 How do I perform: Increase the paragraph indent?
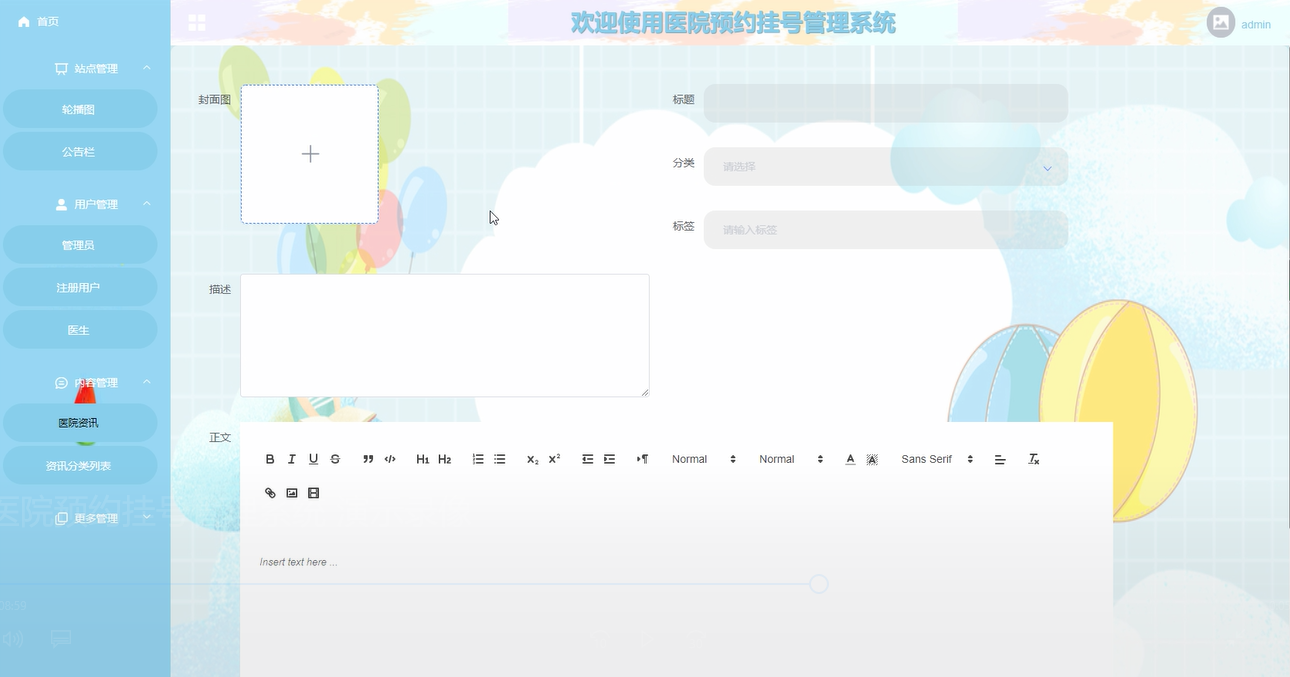click(x=609, y=459)
